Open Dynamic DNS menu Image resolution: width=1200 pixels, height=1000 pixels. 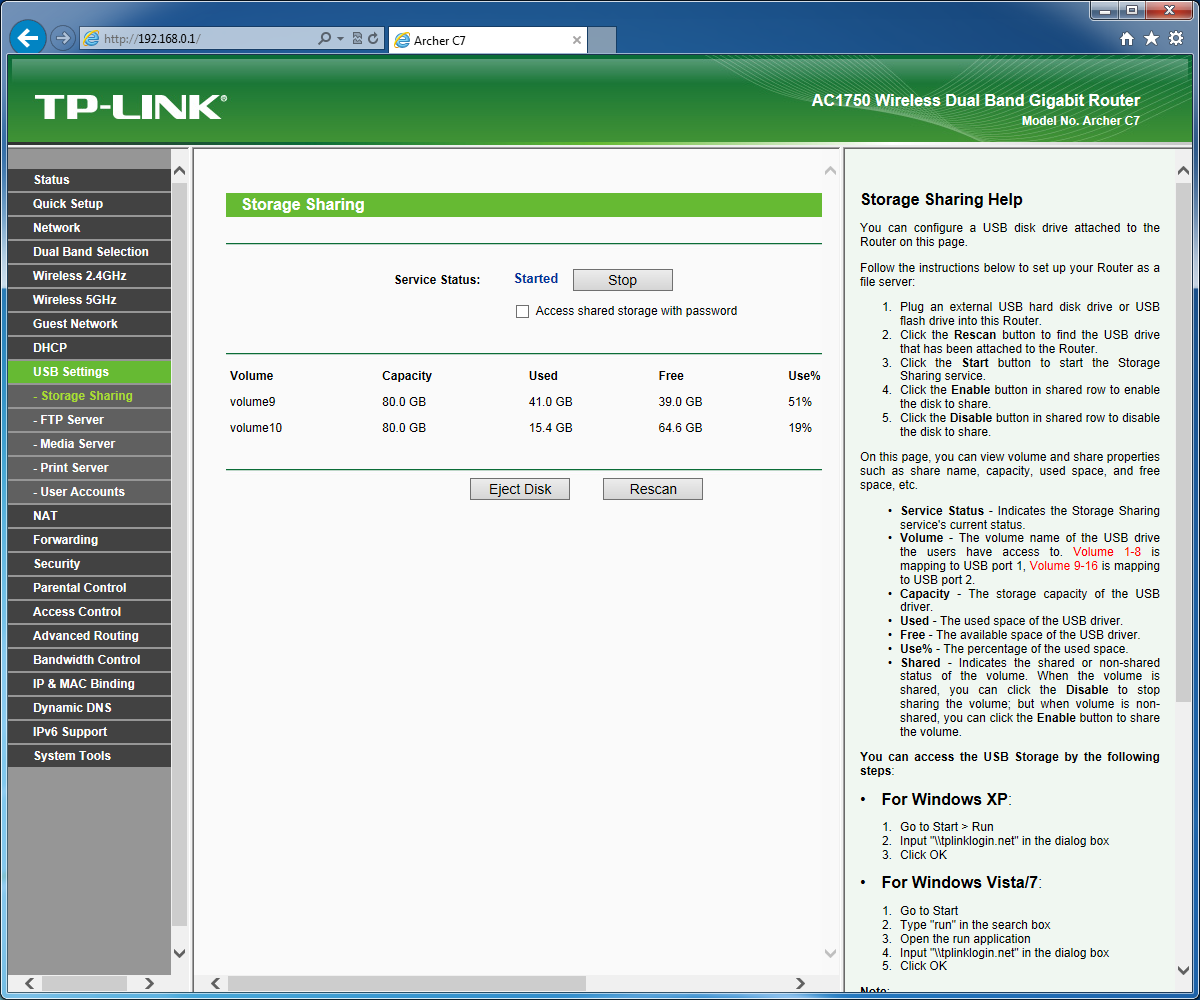click(x=89, y=708)
